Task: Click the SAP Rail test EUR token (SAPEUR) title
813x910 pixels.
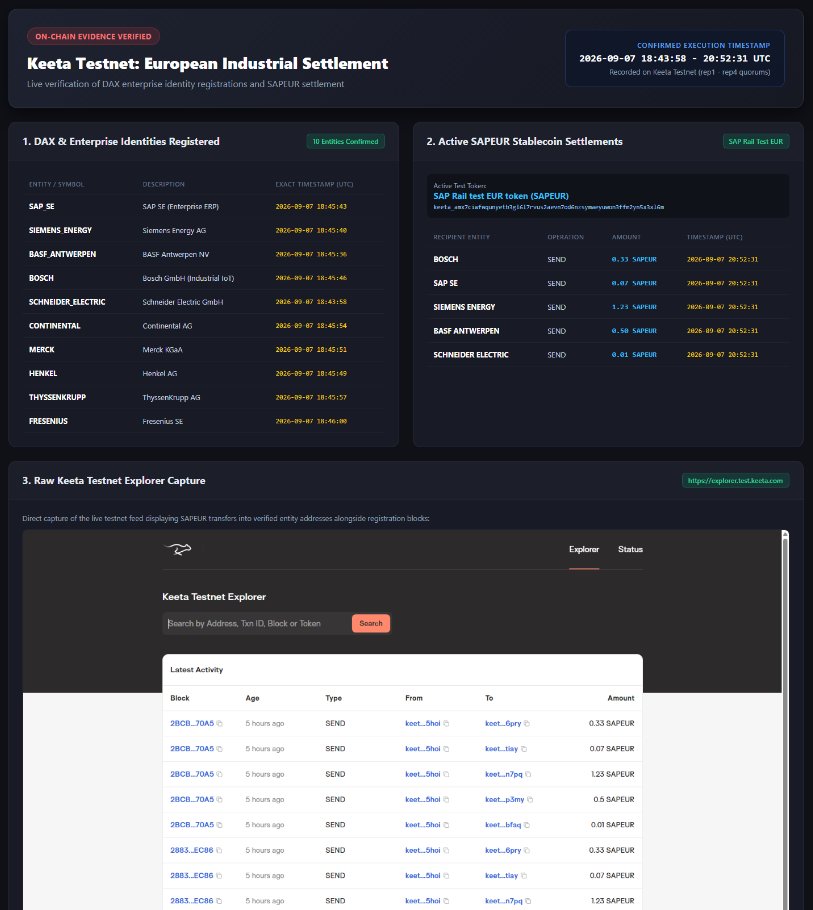Action: 501,196
